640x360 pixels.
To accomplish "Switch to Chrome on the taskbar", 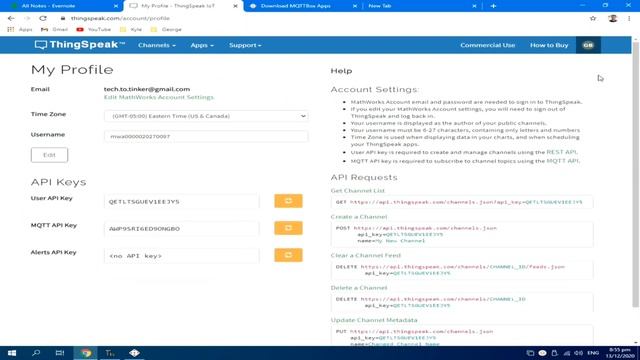I will 85,353.
